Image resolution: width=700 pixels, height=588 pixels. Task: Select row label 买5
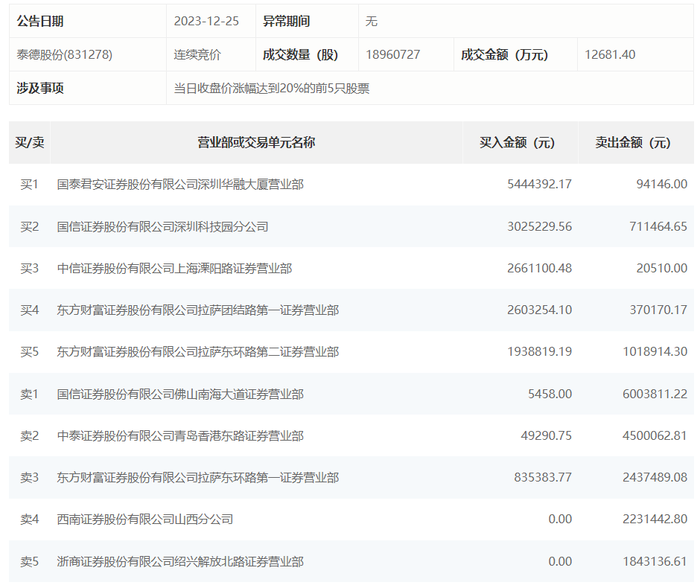point(29,352)
